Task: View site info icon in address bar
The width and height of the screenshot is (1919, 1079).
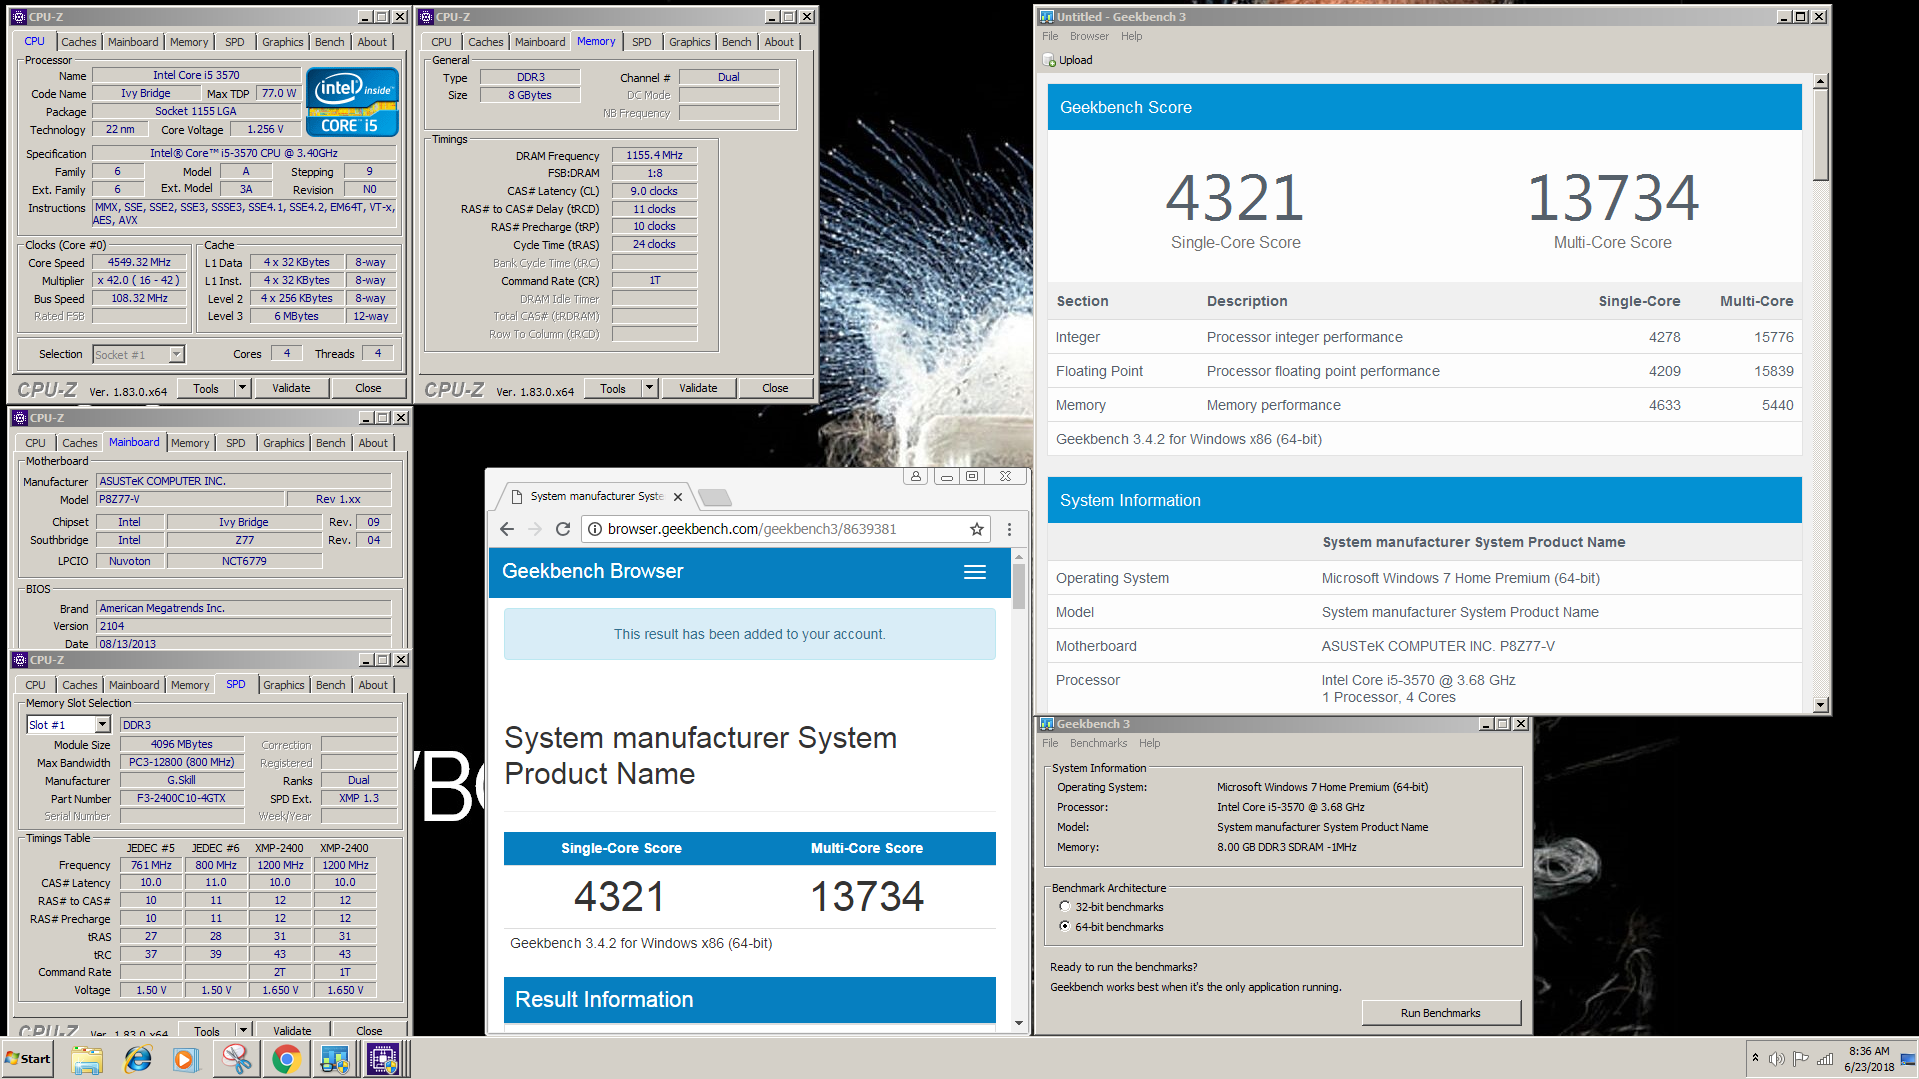Action: tap(595, 529)
